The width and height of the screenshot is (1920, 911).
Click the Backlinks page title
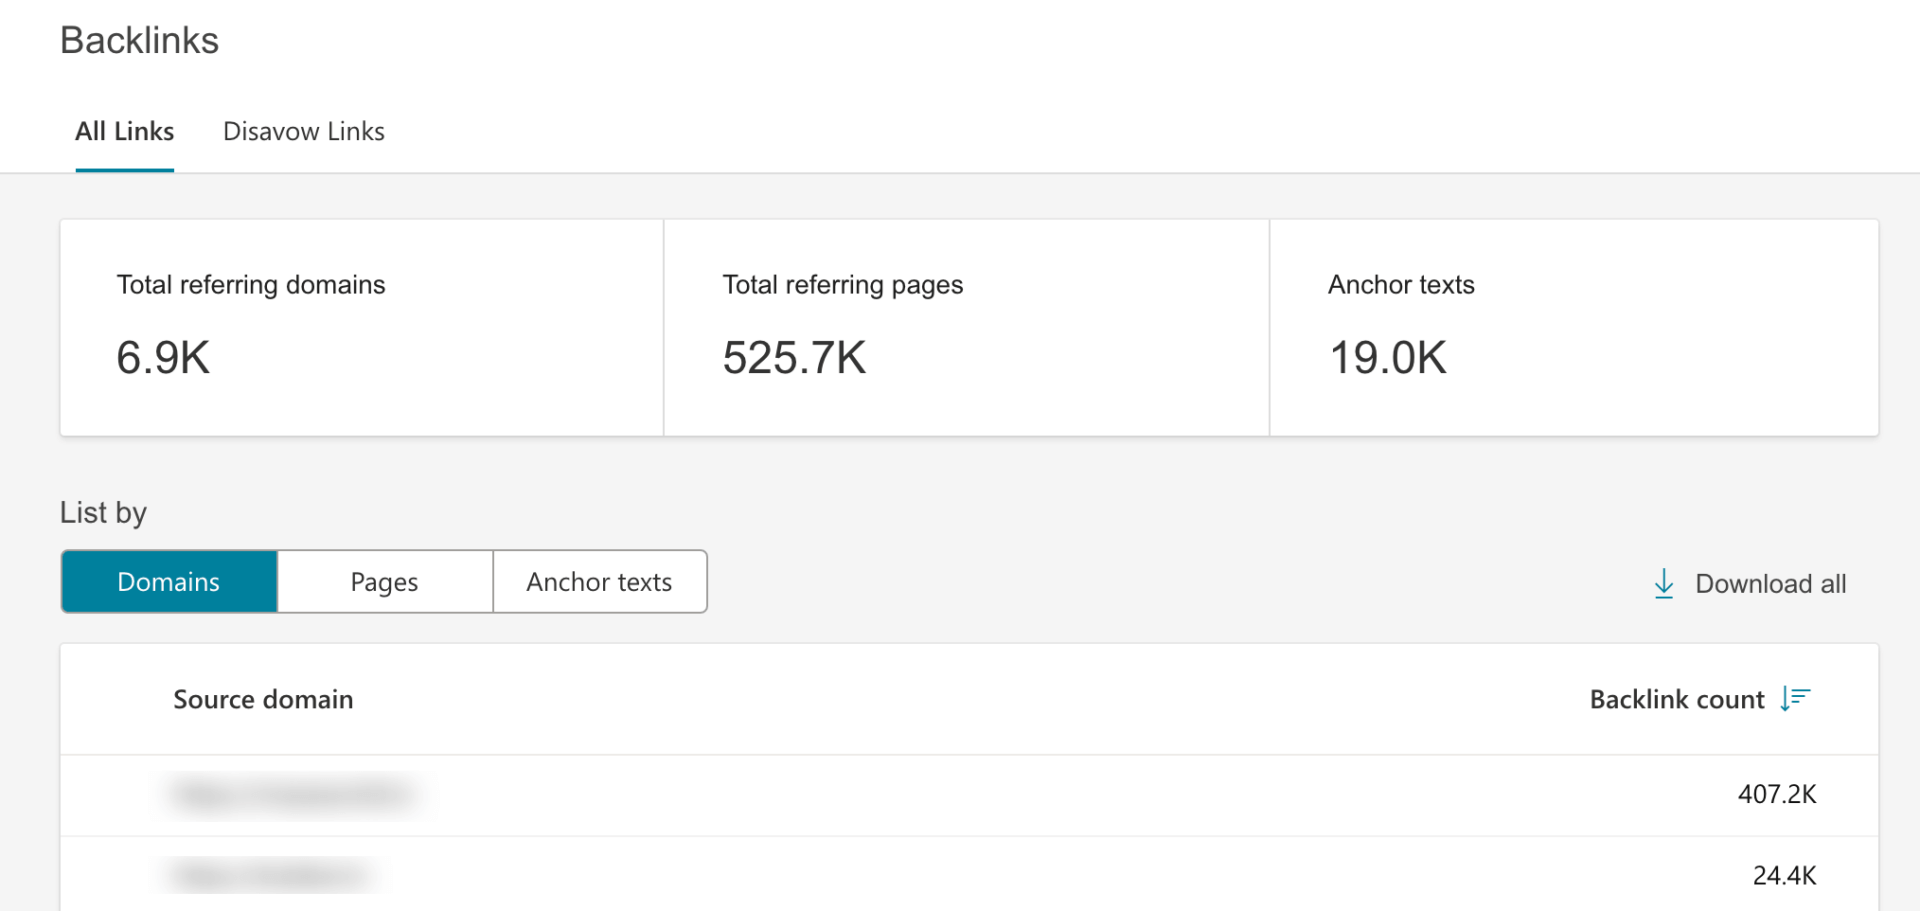[139, 40]
